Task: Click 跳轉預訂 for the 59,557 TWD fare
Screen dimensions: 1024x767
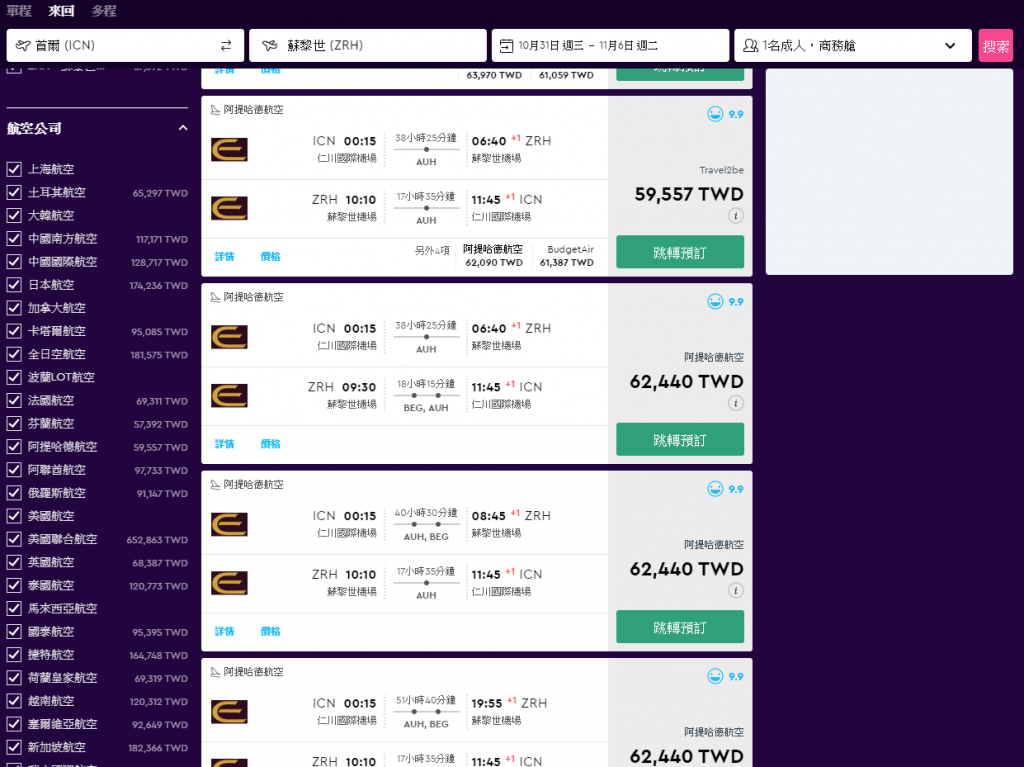Action: 680,252
